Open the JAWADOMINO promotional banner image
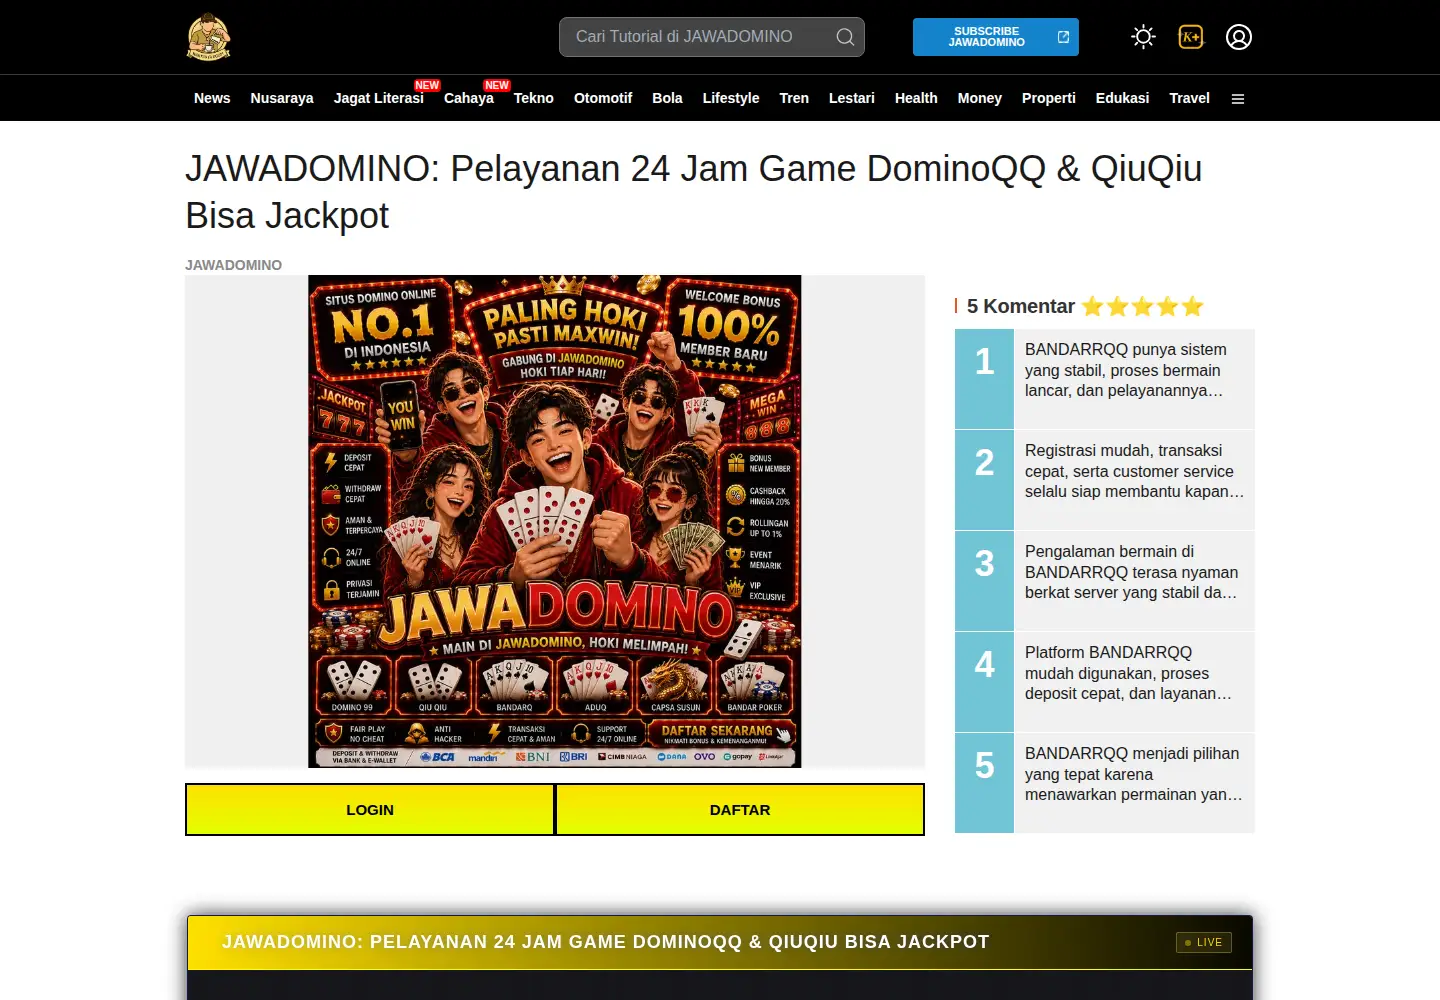Viewport: 1440px width, 1000px height. tap(555, 521)
